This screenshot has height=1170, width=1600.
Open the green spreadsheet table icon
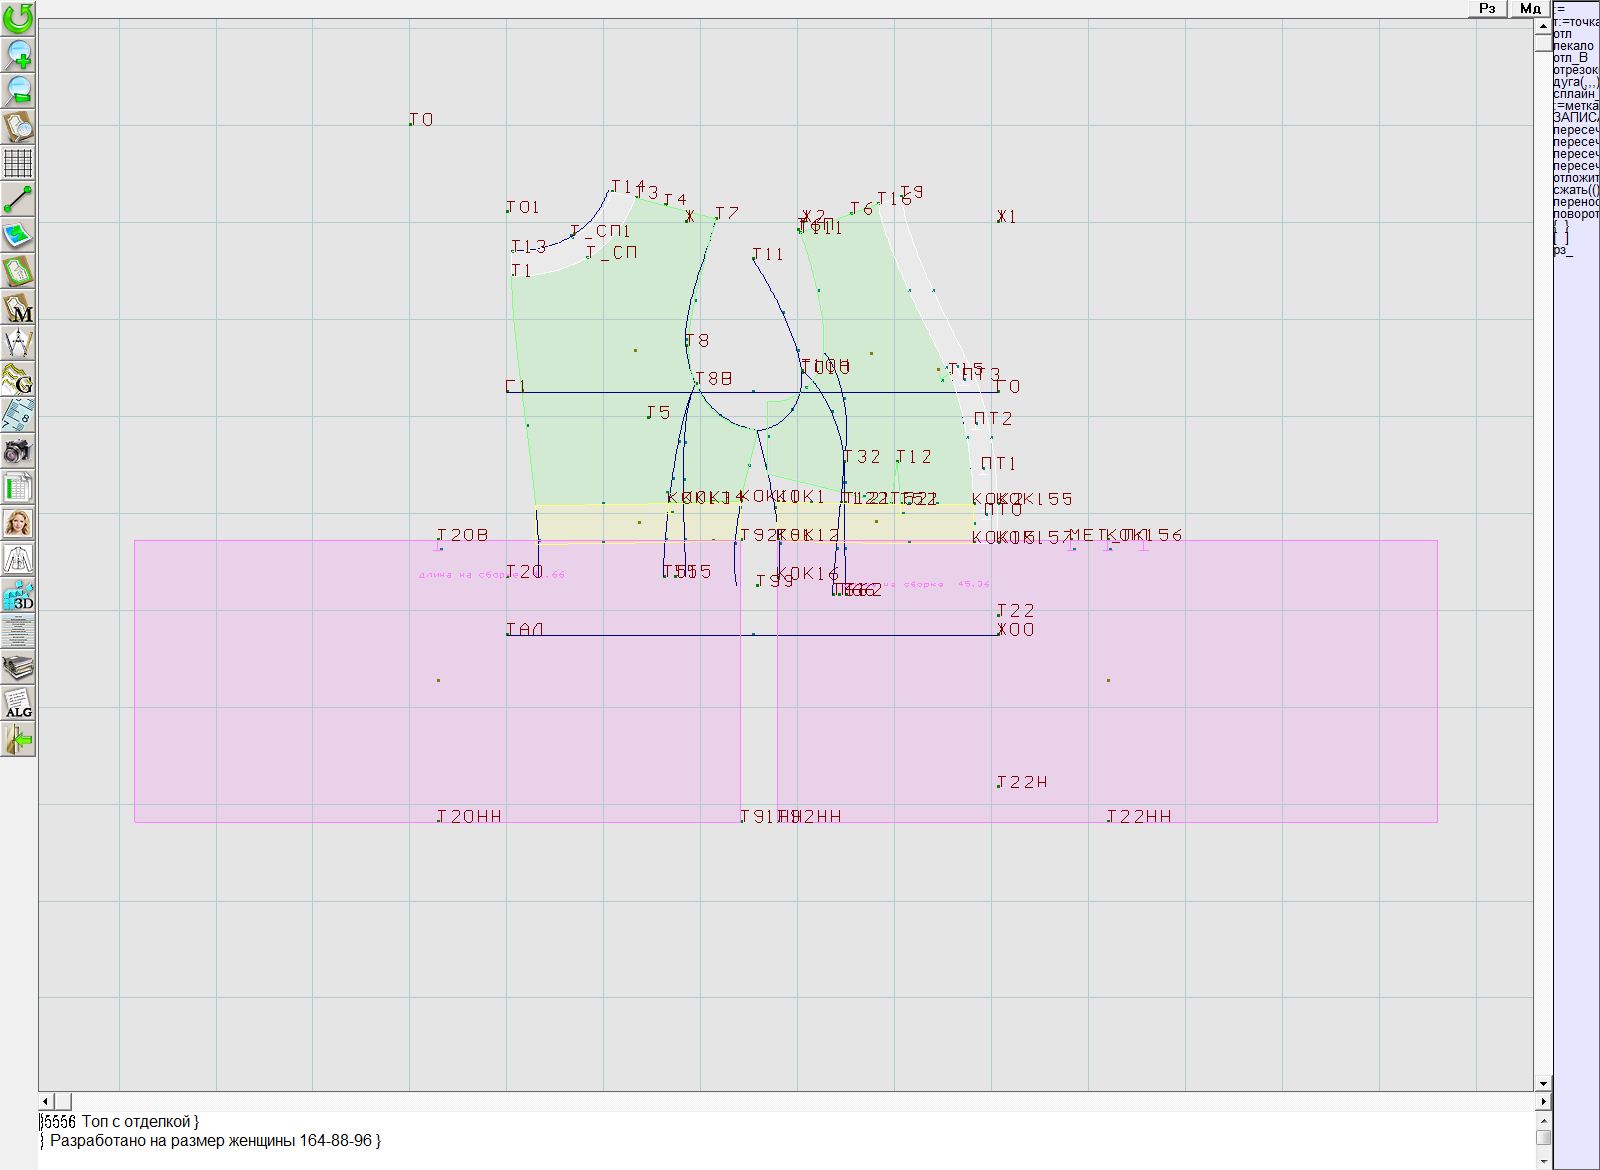(x=18, y=487)
